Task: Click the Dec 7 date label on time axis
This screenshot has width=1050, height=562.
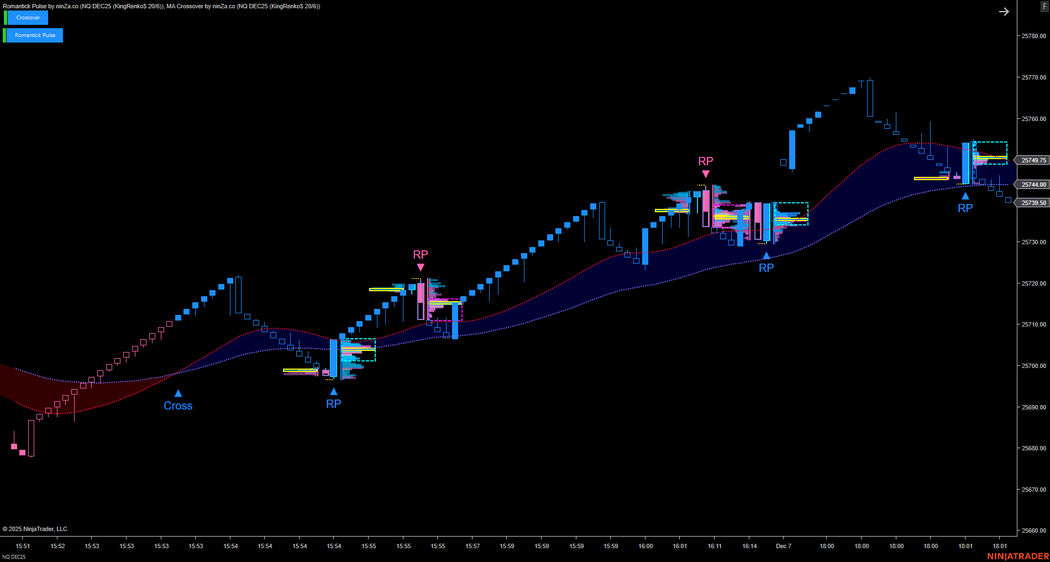Action: coord(783,546)
